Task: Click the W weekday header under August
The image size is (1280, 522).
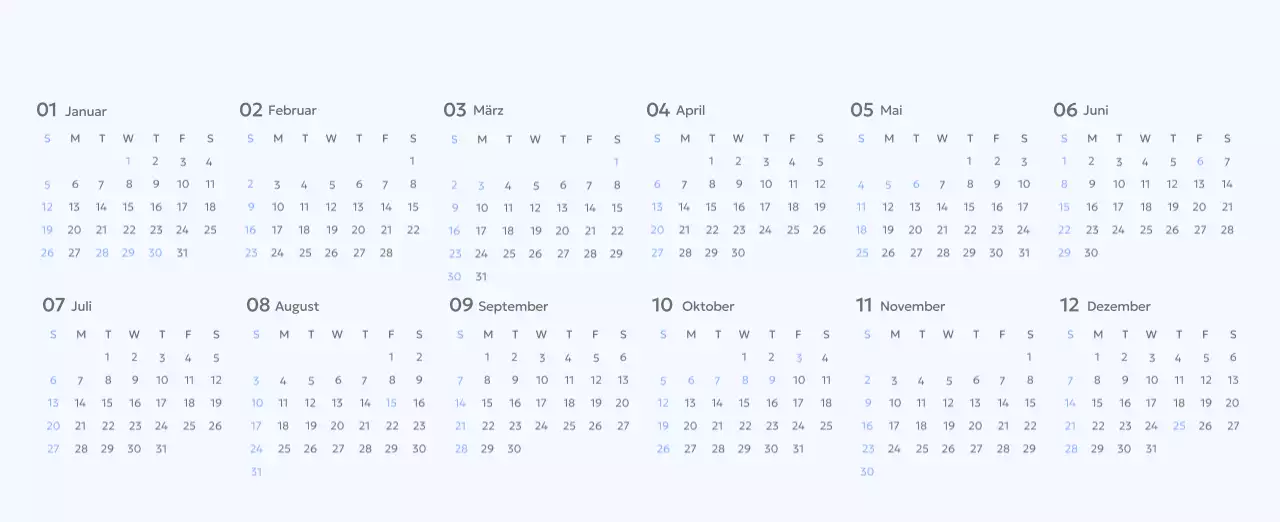Action: coord(337,334)
